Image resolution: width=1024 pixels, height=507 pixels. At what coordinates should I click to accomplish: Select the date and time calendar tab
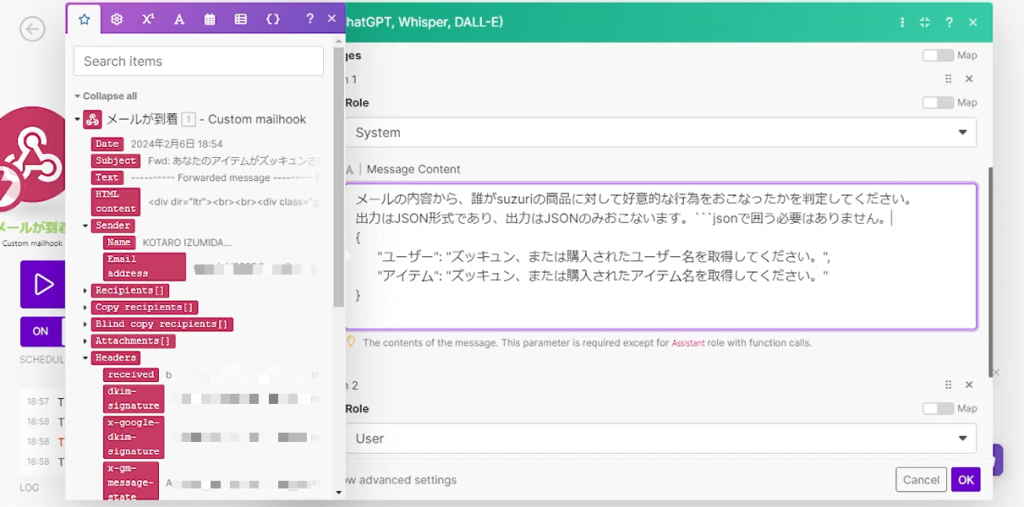(x=210, y=19)
